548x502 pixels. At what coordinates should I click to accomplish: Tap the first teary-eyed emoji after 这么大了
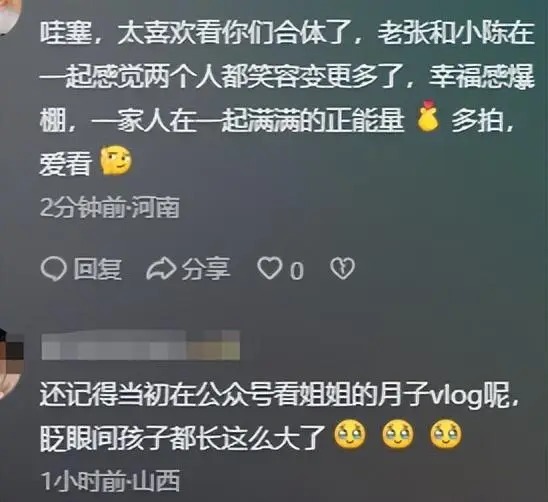350,435
